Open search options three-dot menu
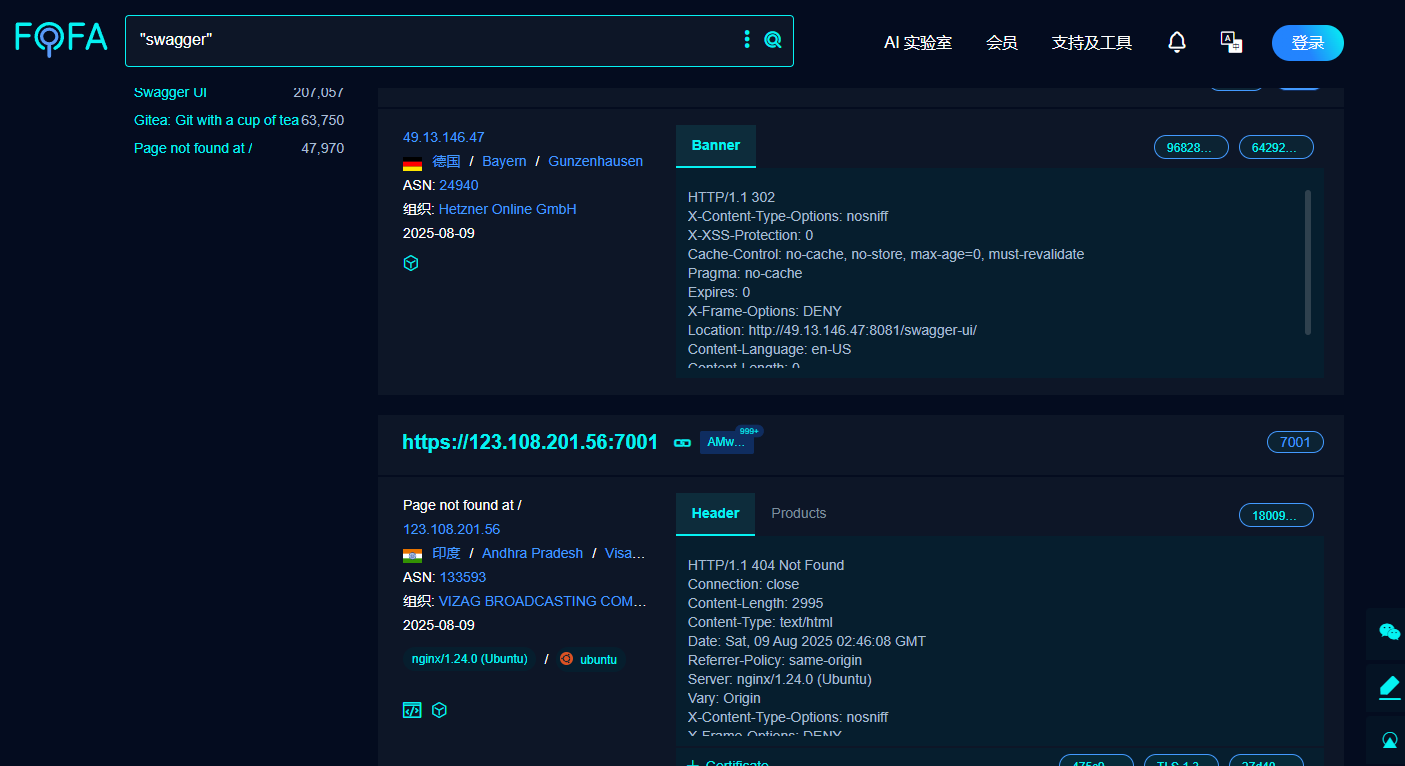Viewport: 1405px width, 766px height. point(746,39)
